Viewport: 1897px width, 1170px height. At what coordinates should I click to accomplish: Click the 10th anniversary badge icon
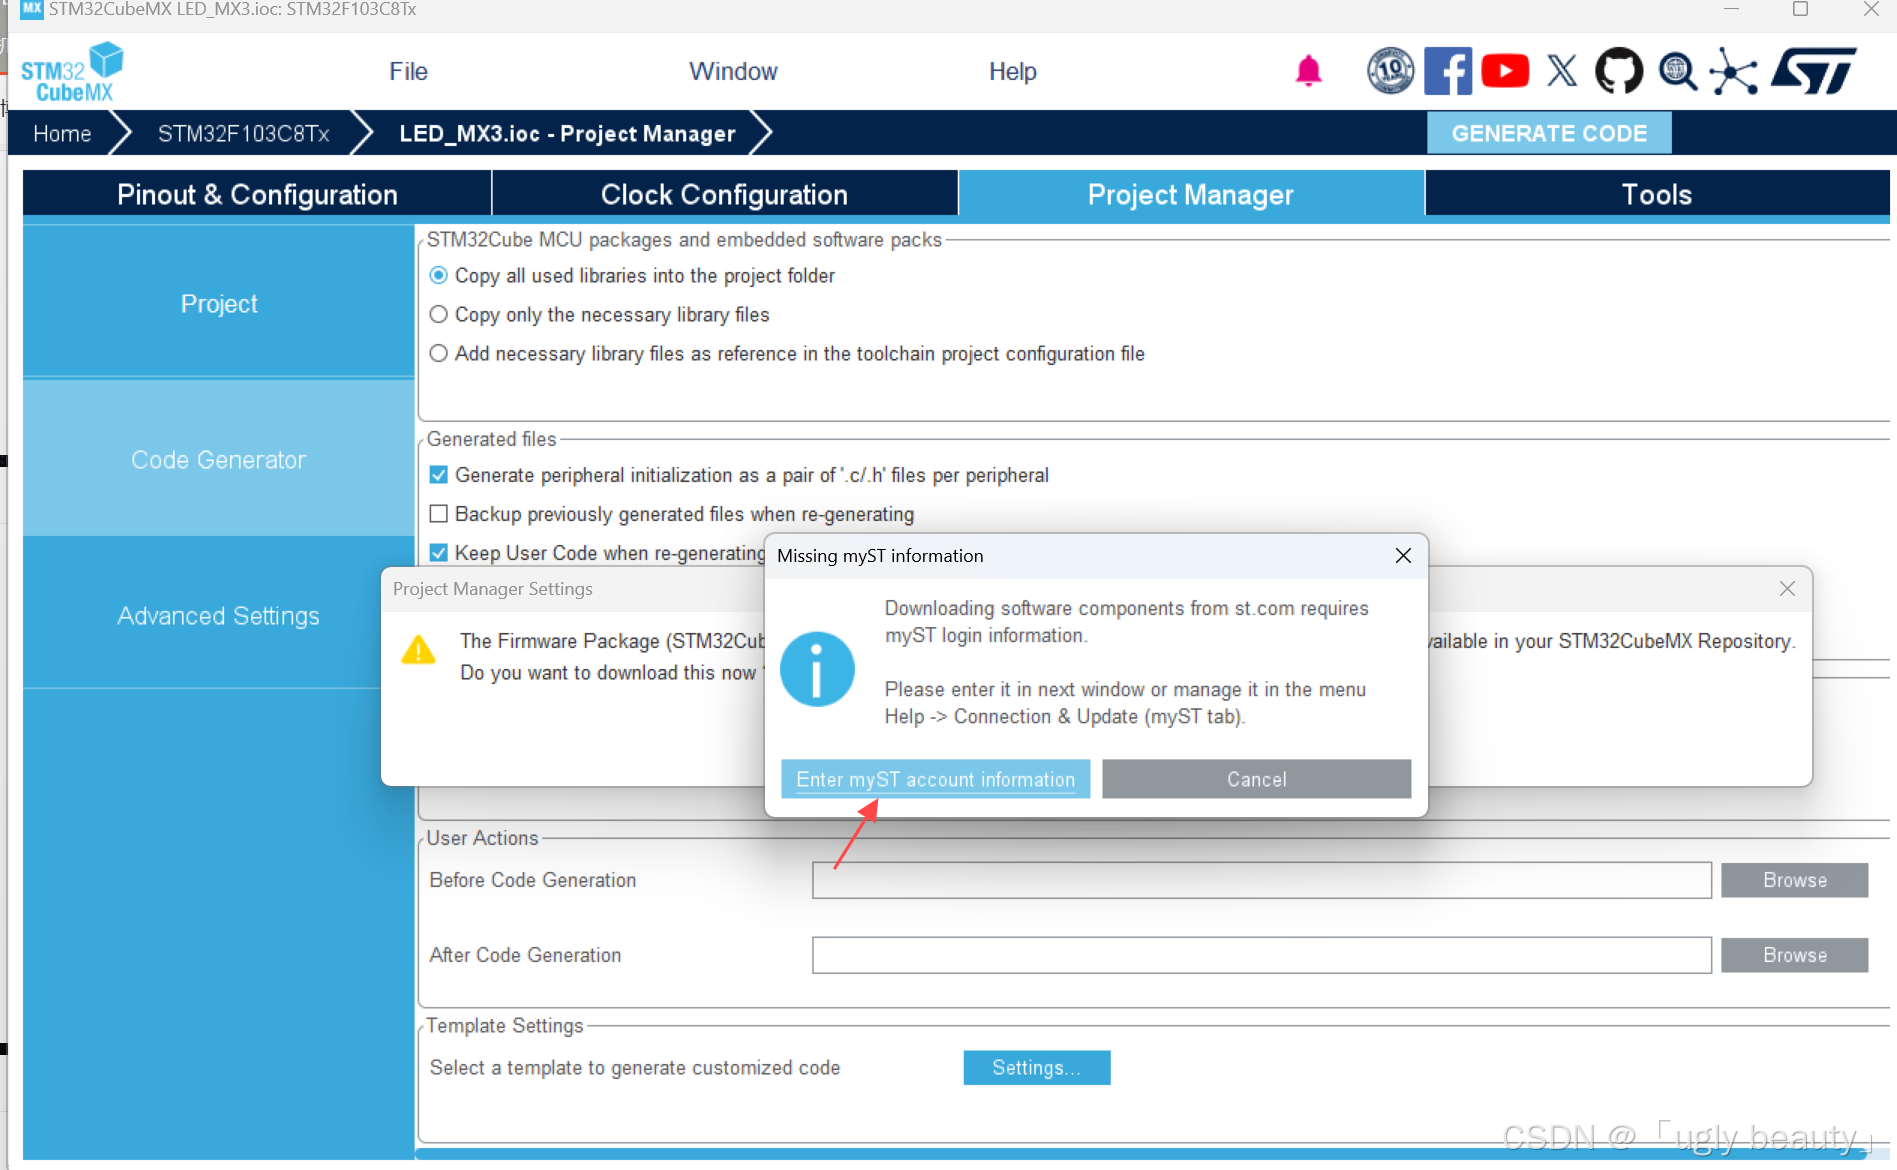(1390, 71)
